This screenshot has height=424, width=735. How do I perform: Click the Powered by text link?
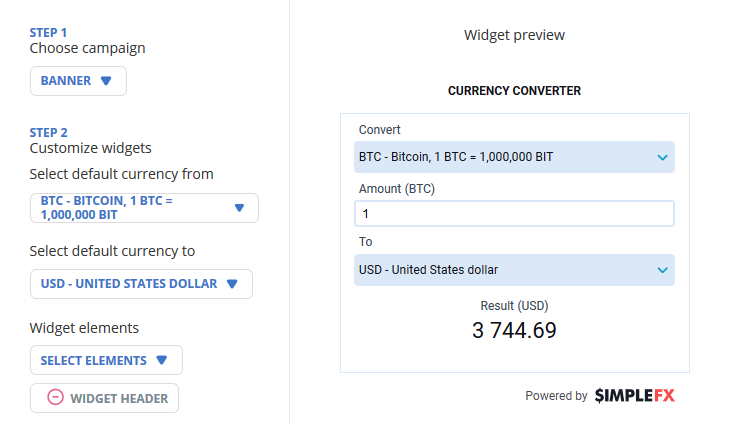click(556, 396)
